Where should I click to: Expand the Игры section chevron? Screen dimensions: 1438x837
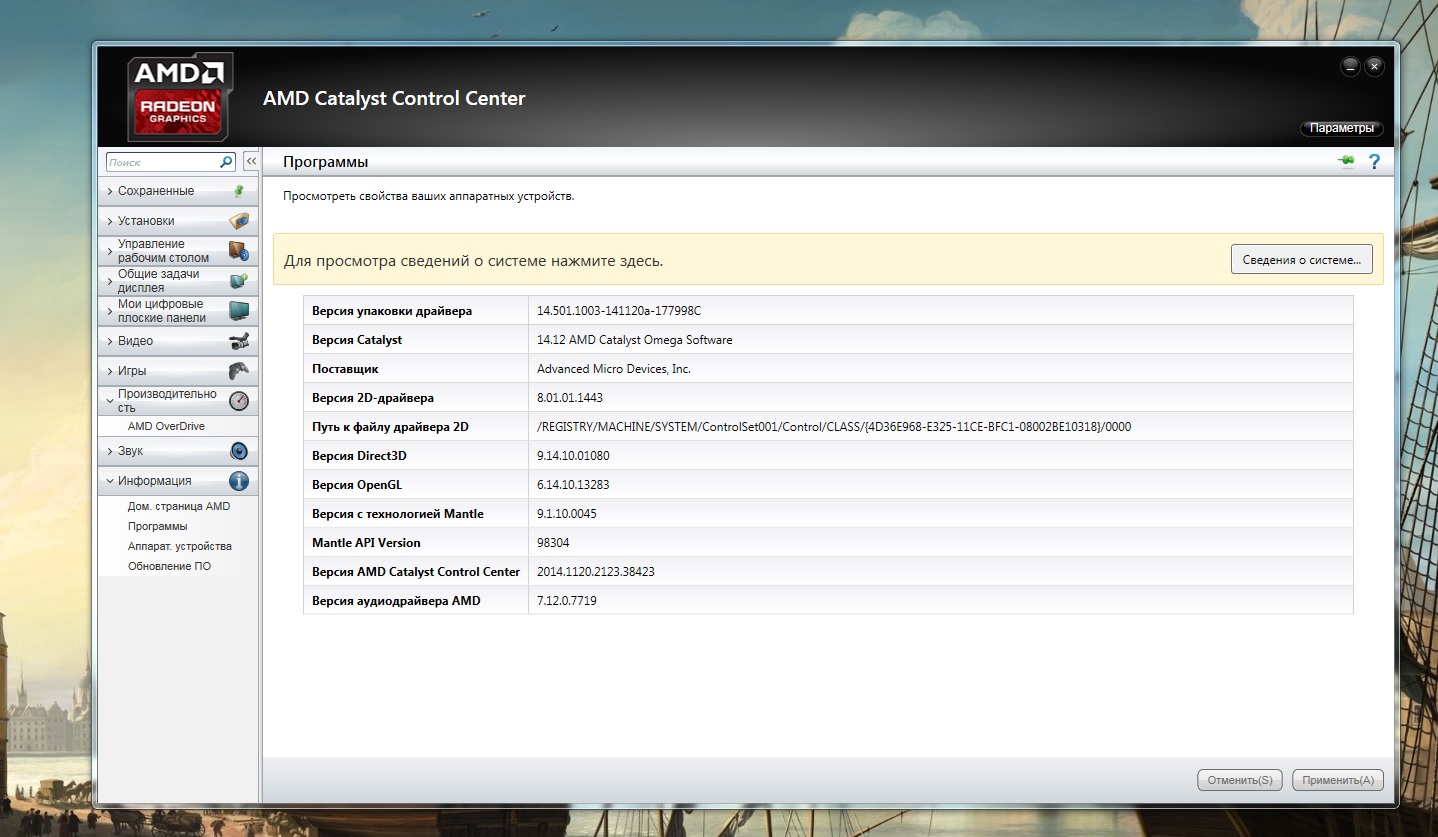pyautogui.click(x=110, y=371)
